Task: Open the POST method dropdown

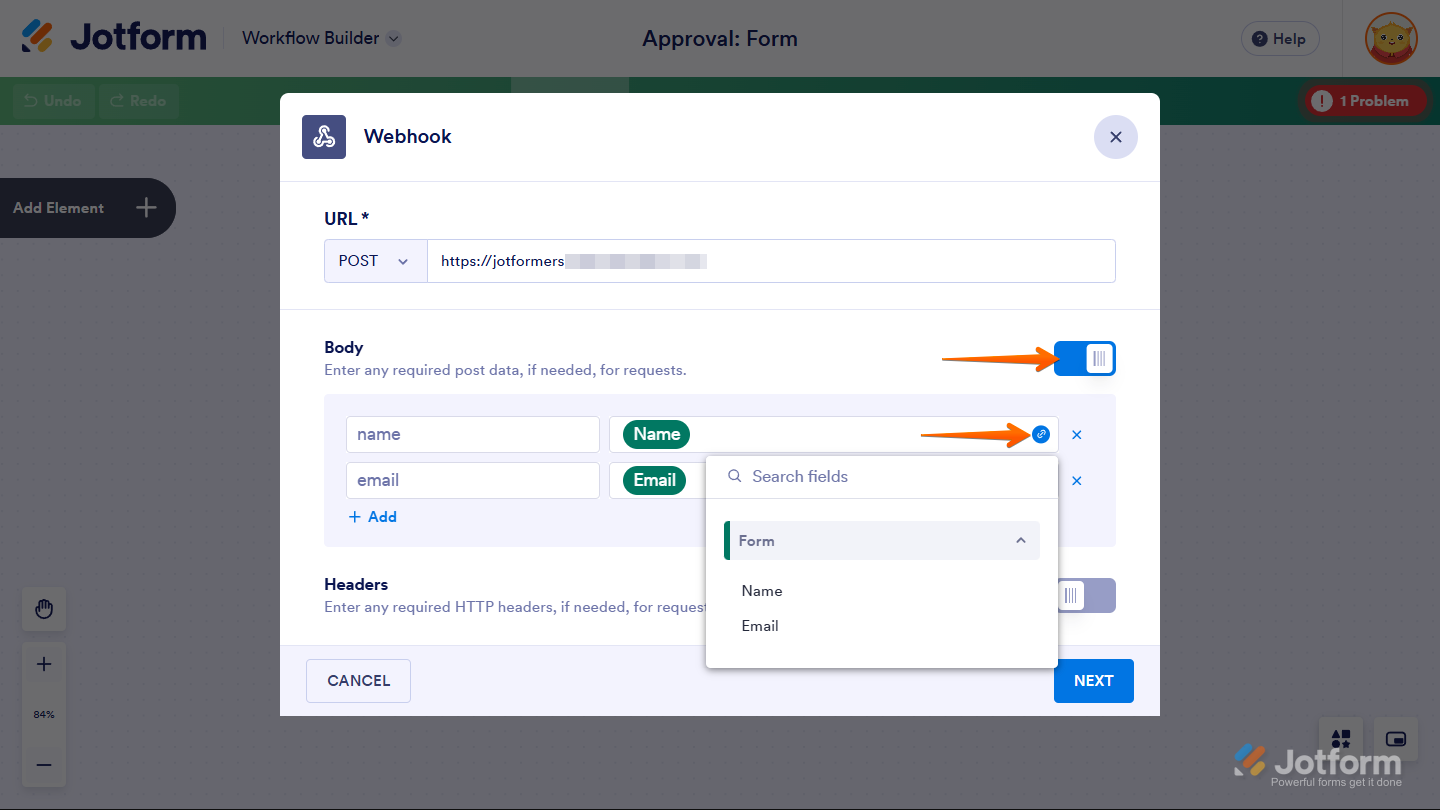Action: click(375, 260)
